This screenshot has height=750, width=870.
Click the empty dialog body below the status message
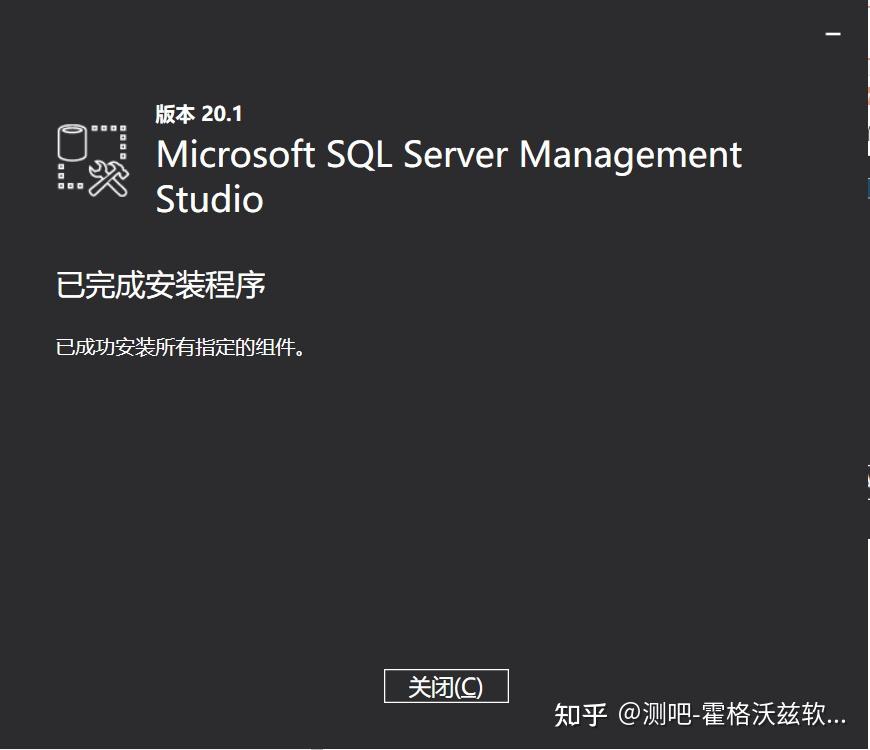(x=435, y=500)
